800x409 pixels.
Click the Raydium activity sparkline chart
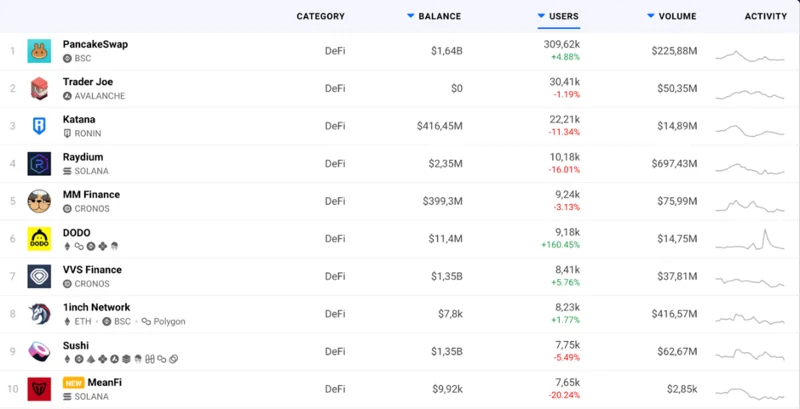pyautogui.click(x=750, y=168)
